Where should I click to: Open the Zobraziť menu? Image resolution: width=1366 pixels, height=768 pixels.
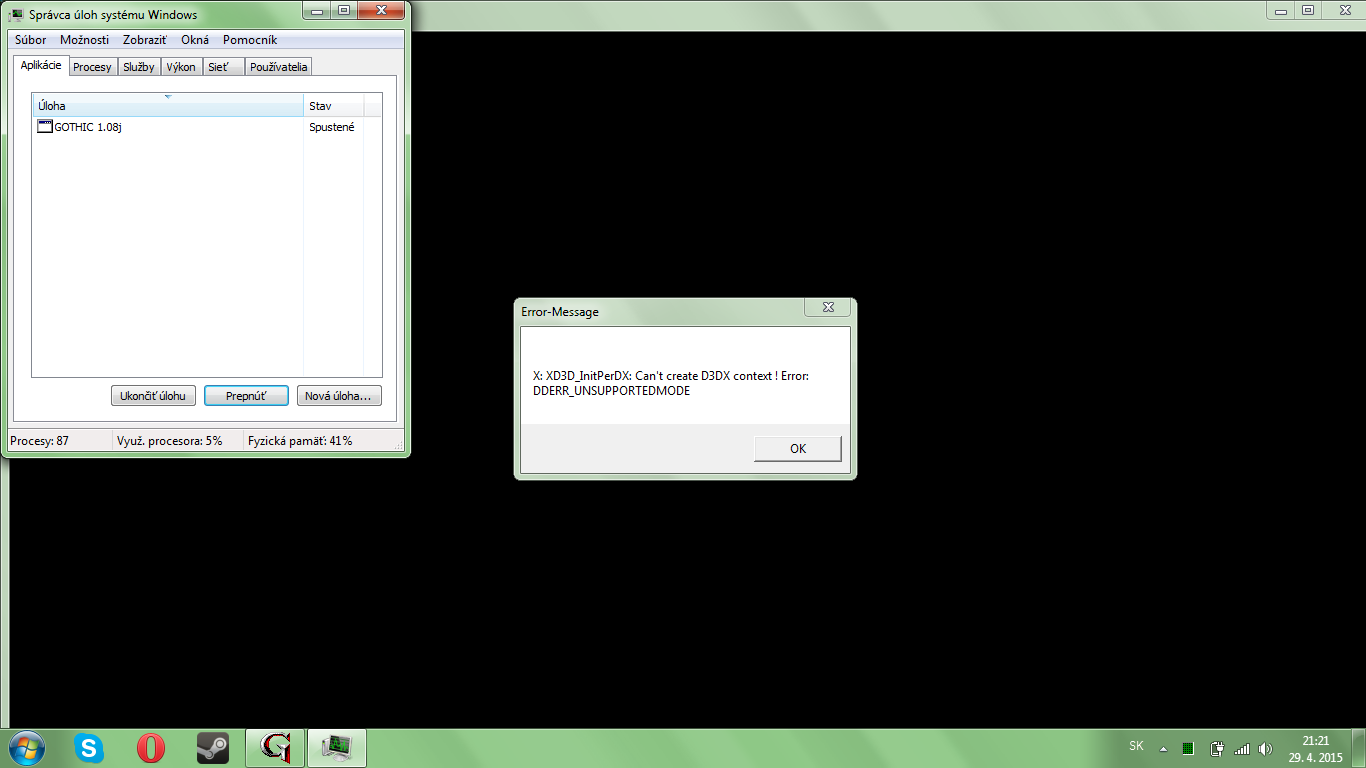click(145, 40)
